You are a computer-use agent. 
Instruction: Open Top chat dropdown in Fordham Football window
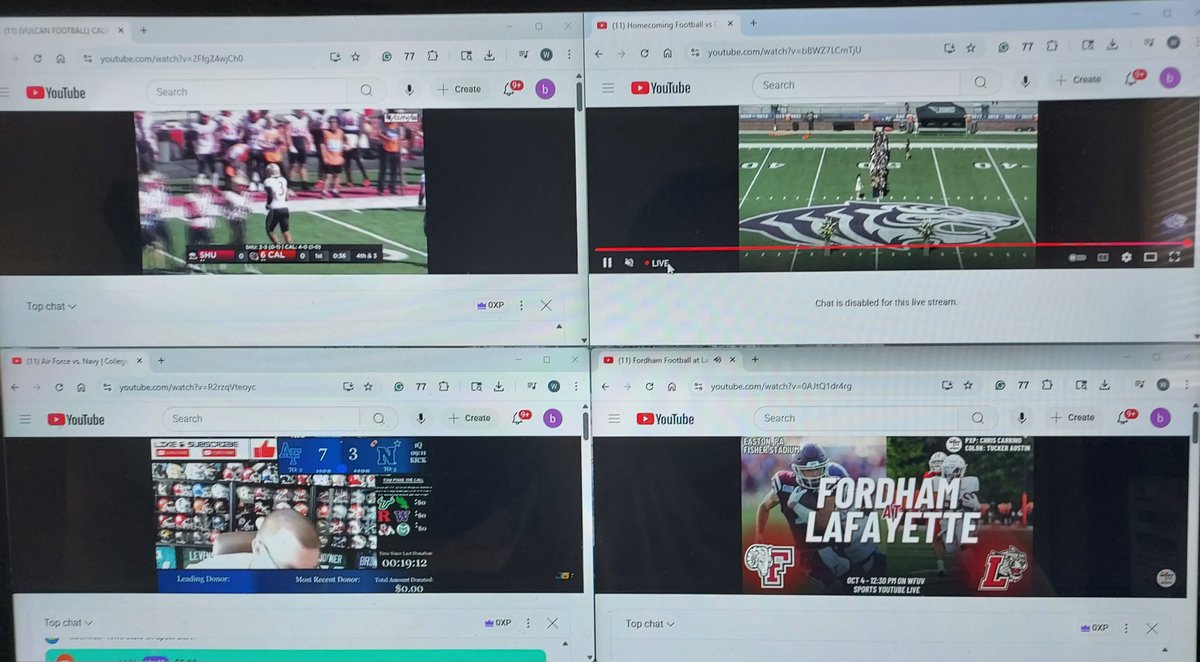point(650,624)
